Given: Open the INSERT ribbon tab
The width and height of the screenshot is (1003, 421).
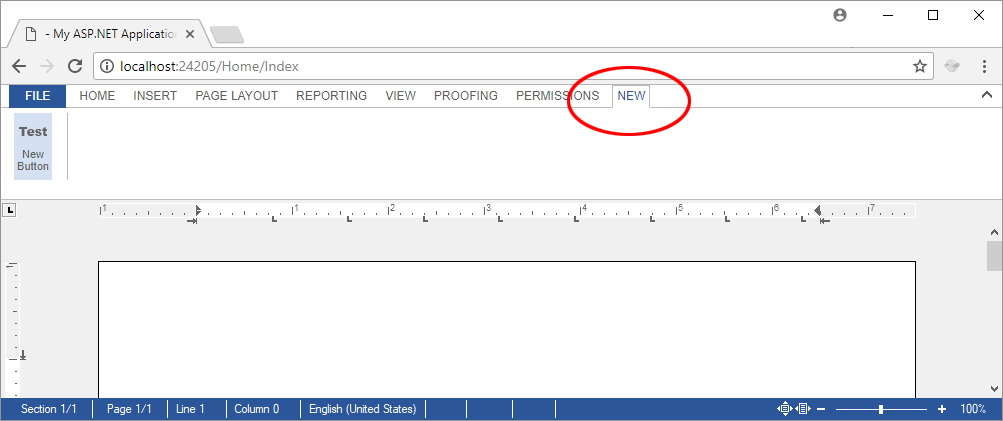Looking at the screenshot, I should (x=155, y=96).
